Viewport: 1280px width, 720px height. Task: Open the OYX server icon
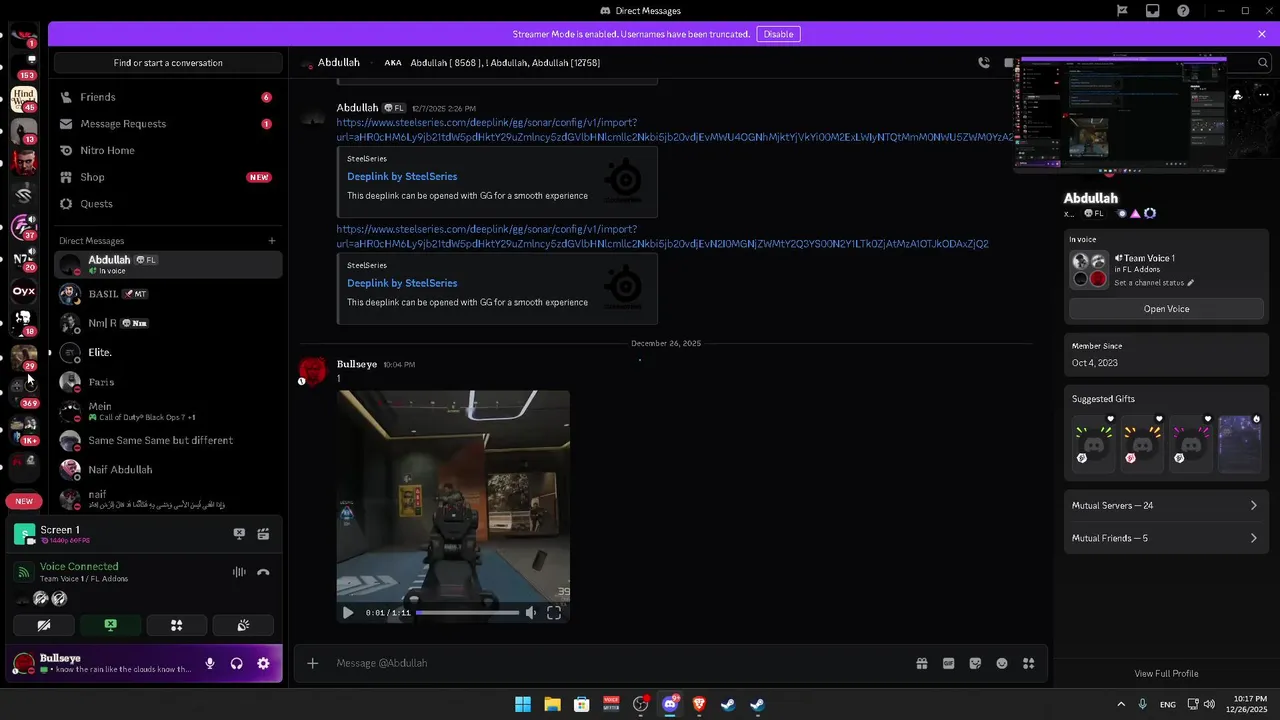click(x=24, y=292)
